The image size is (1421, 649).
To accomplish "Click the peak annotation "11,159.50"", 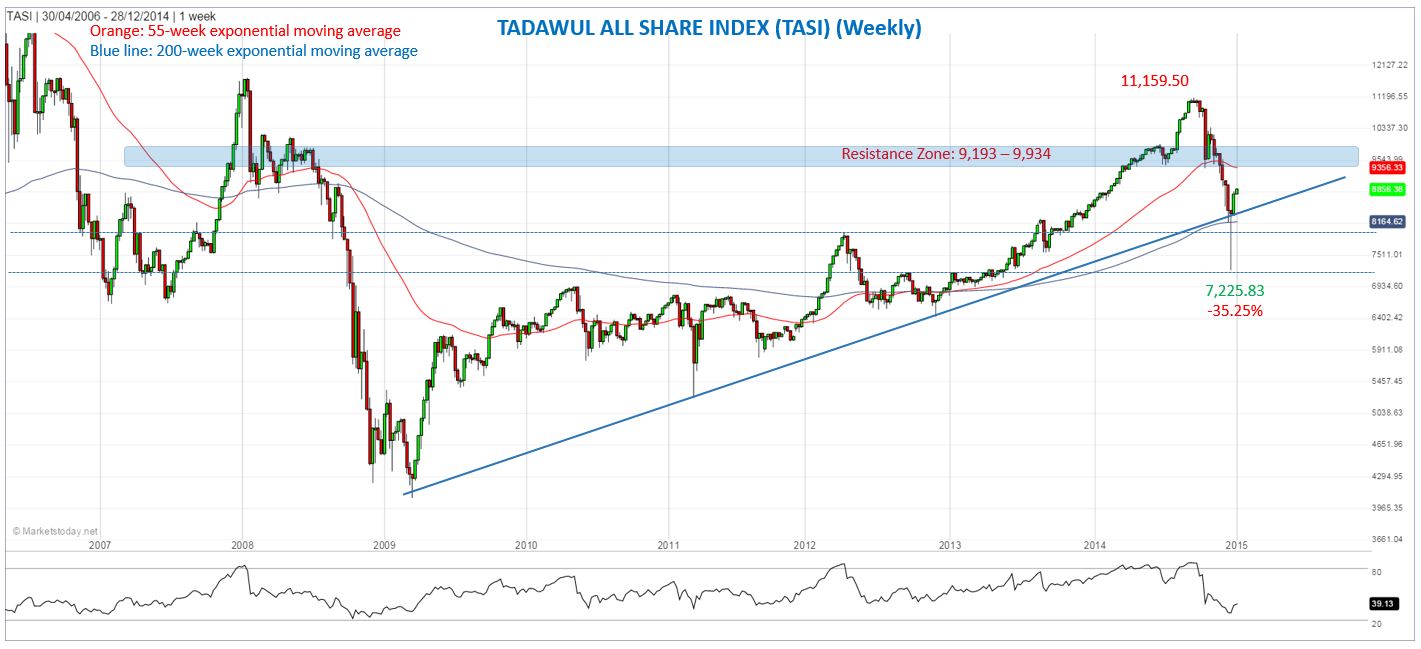I will [x=1155, y=80].
